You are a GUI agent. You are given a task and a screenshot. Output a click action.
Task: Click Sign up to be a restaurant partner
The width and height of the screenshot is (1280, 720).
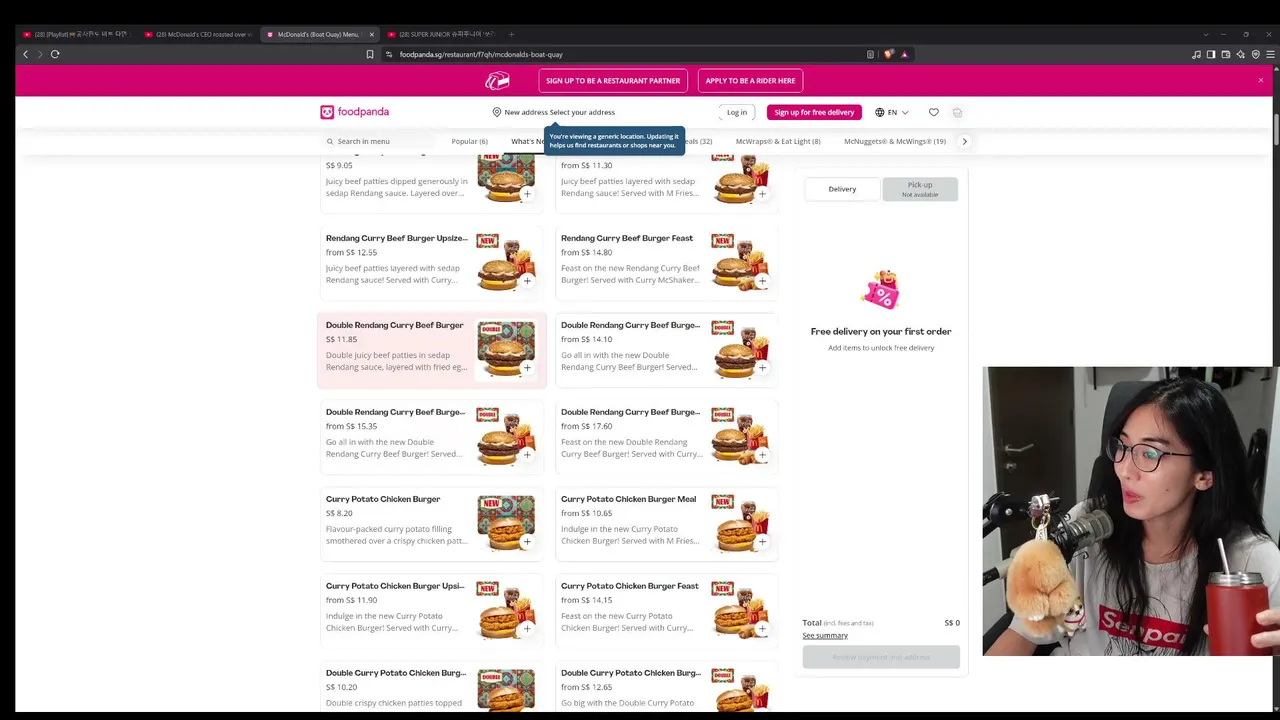point(613,81)
